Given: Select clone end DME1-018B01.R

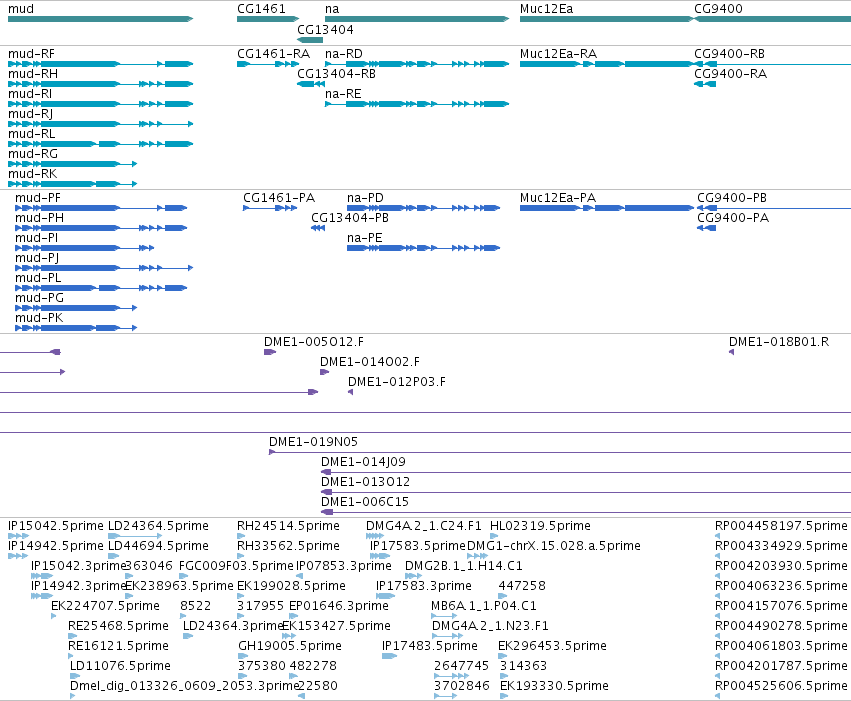Looking at the screenshot, I should click(732, 352).
